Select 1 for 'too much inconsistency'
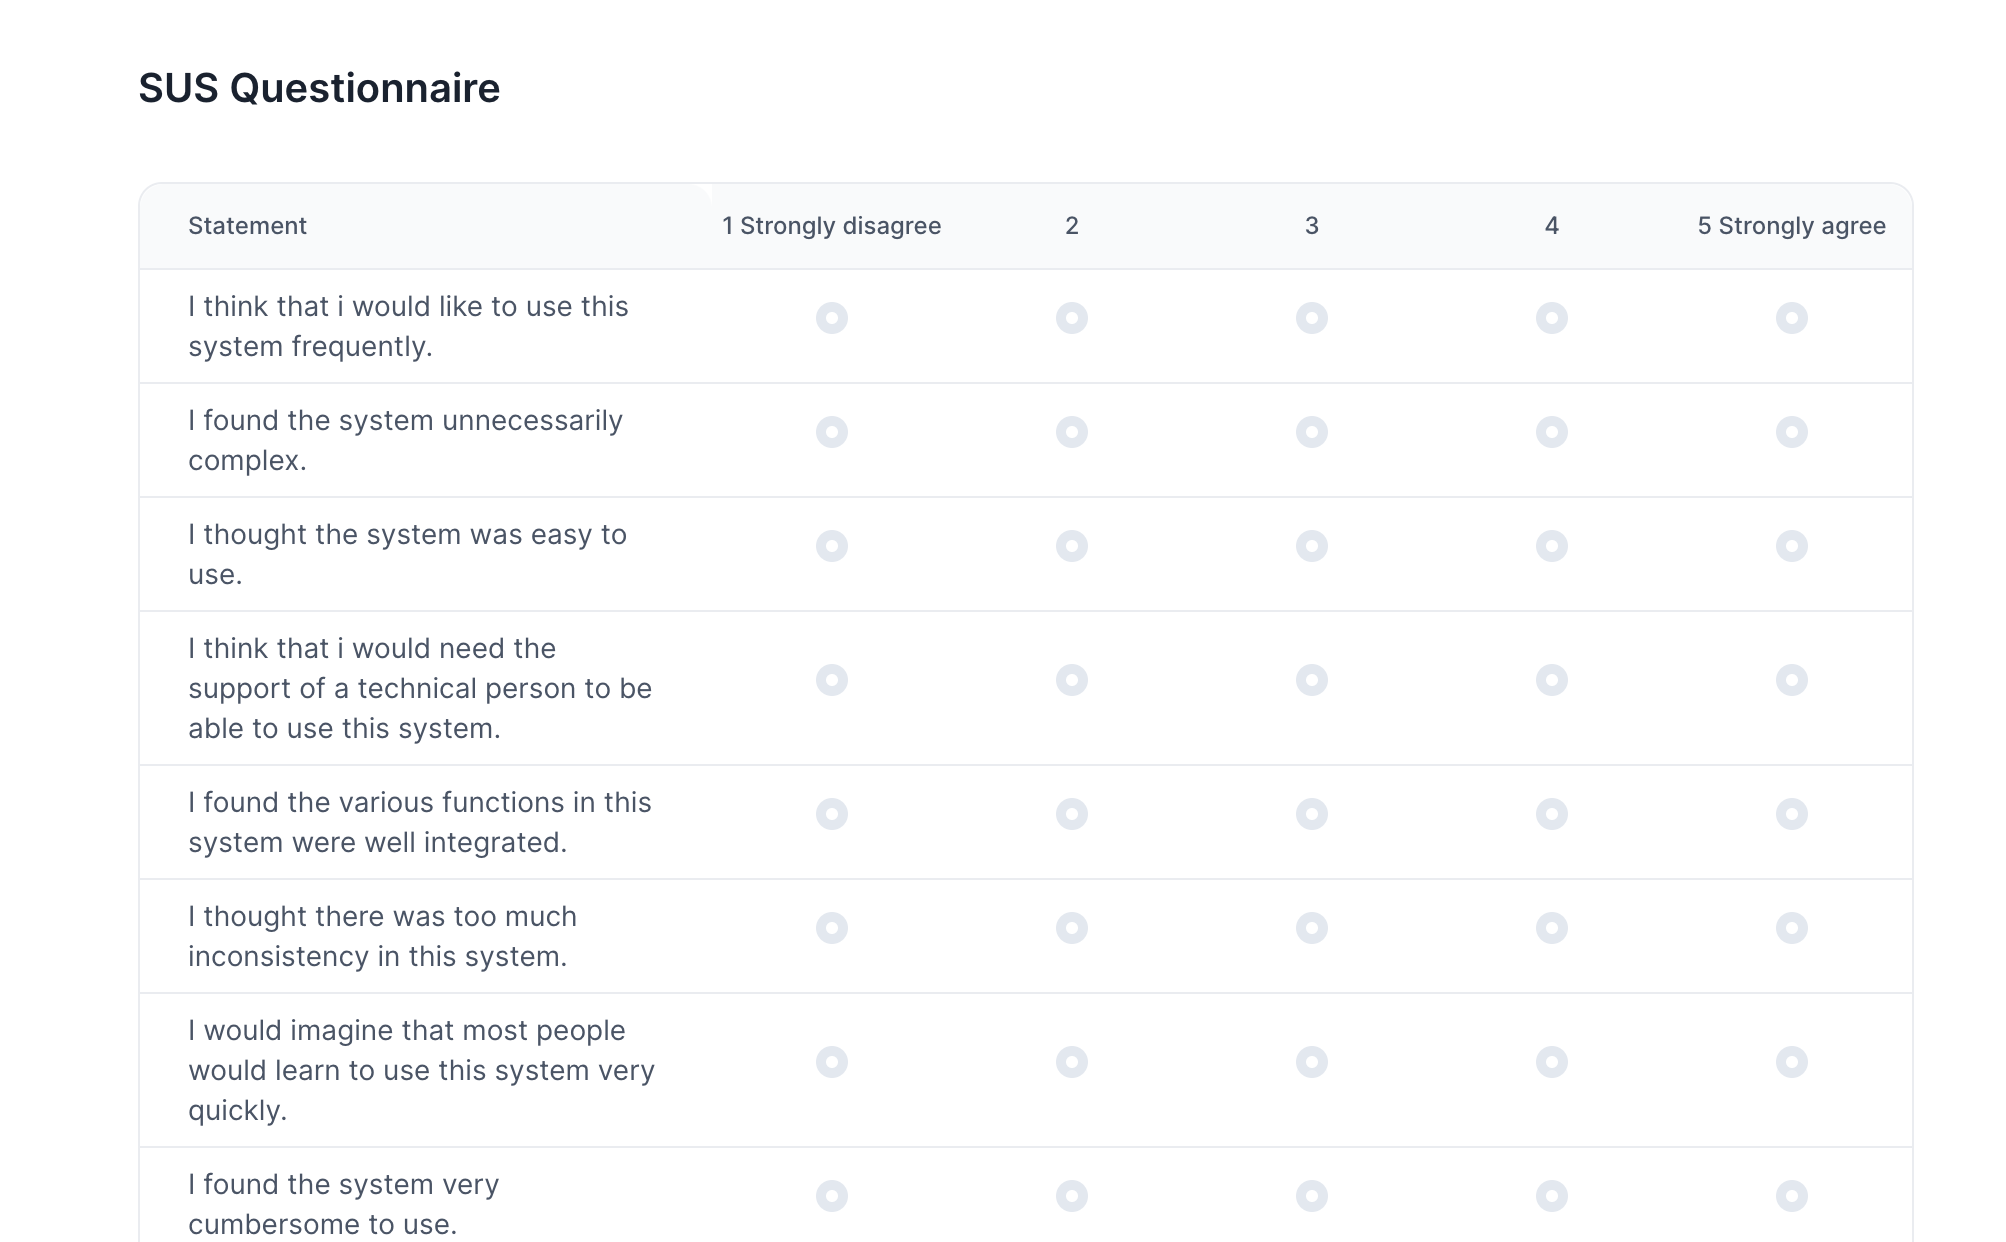2006x1242 pixels. pyautogui.click(x=832, y=928)
